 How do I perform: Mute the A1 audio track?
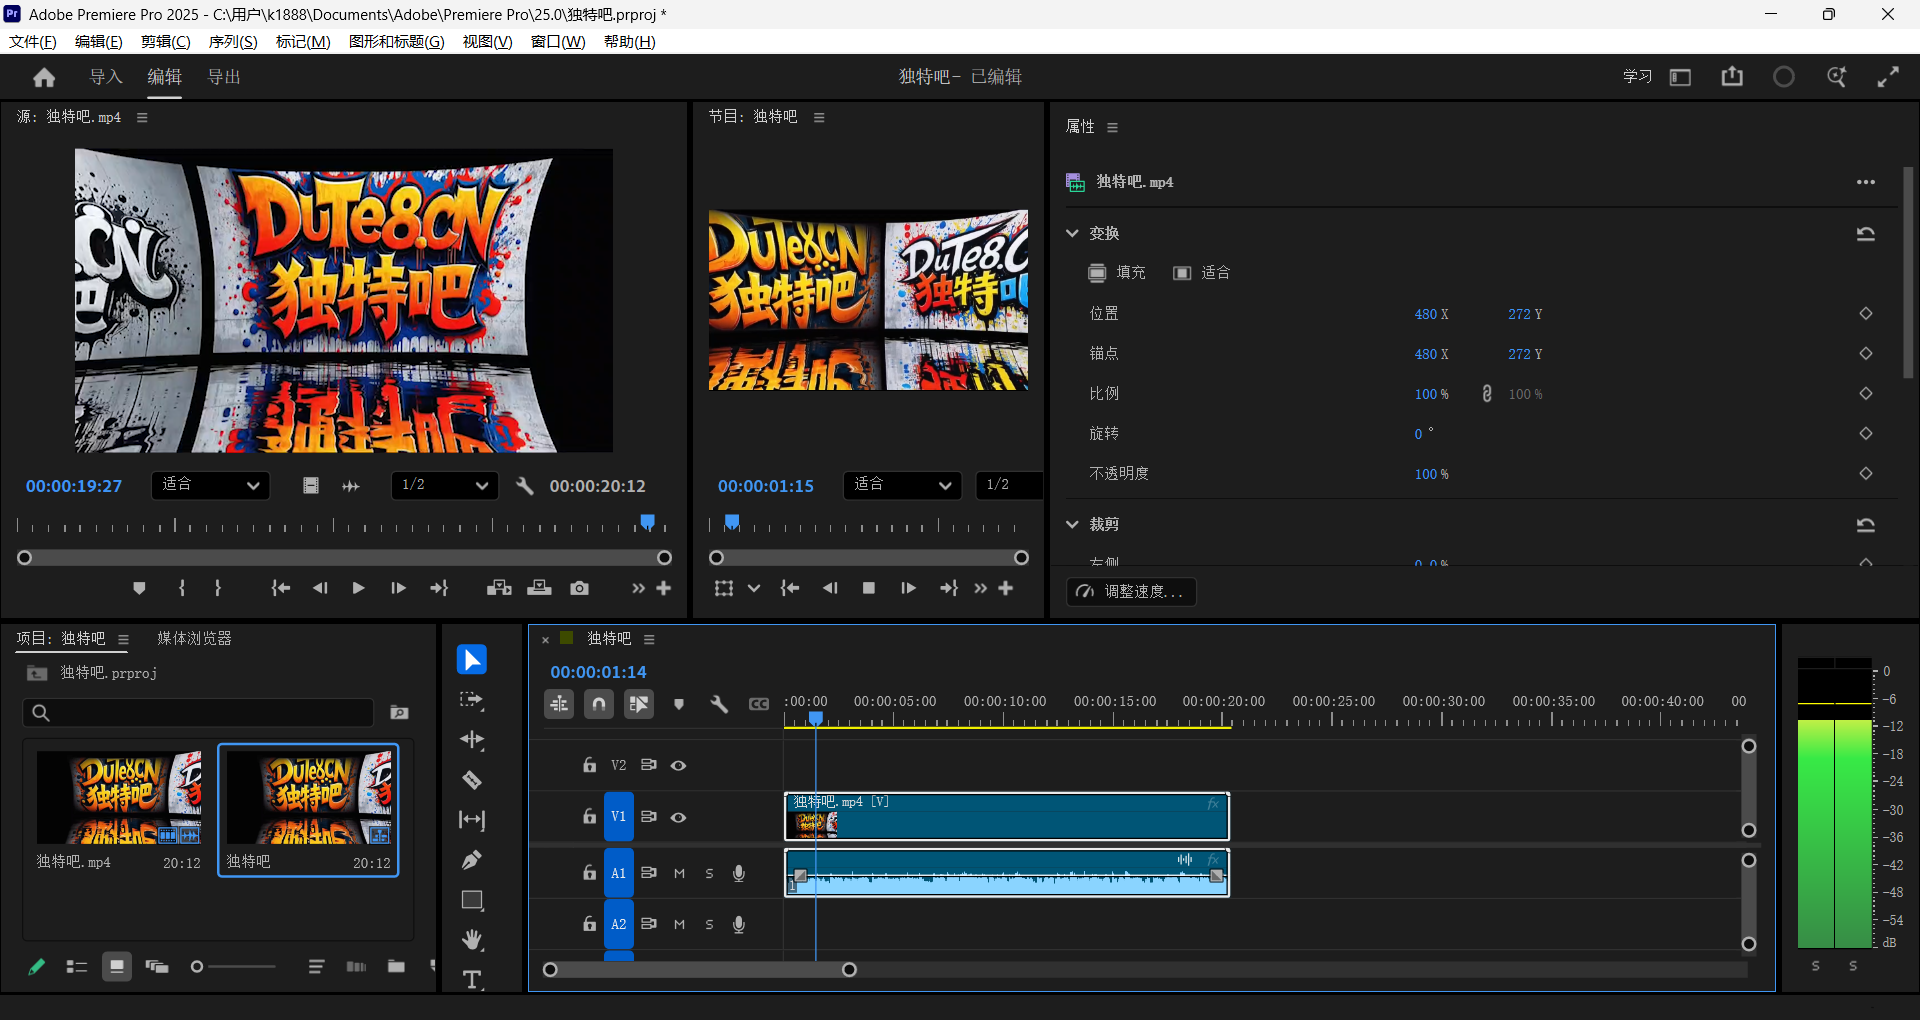pyautogui.click(x=679, y=872)
